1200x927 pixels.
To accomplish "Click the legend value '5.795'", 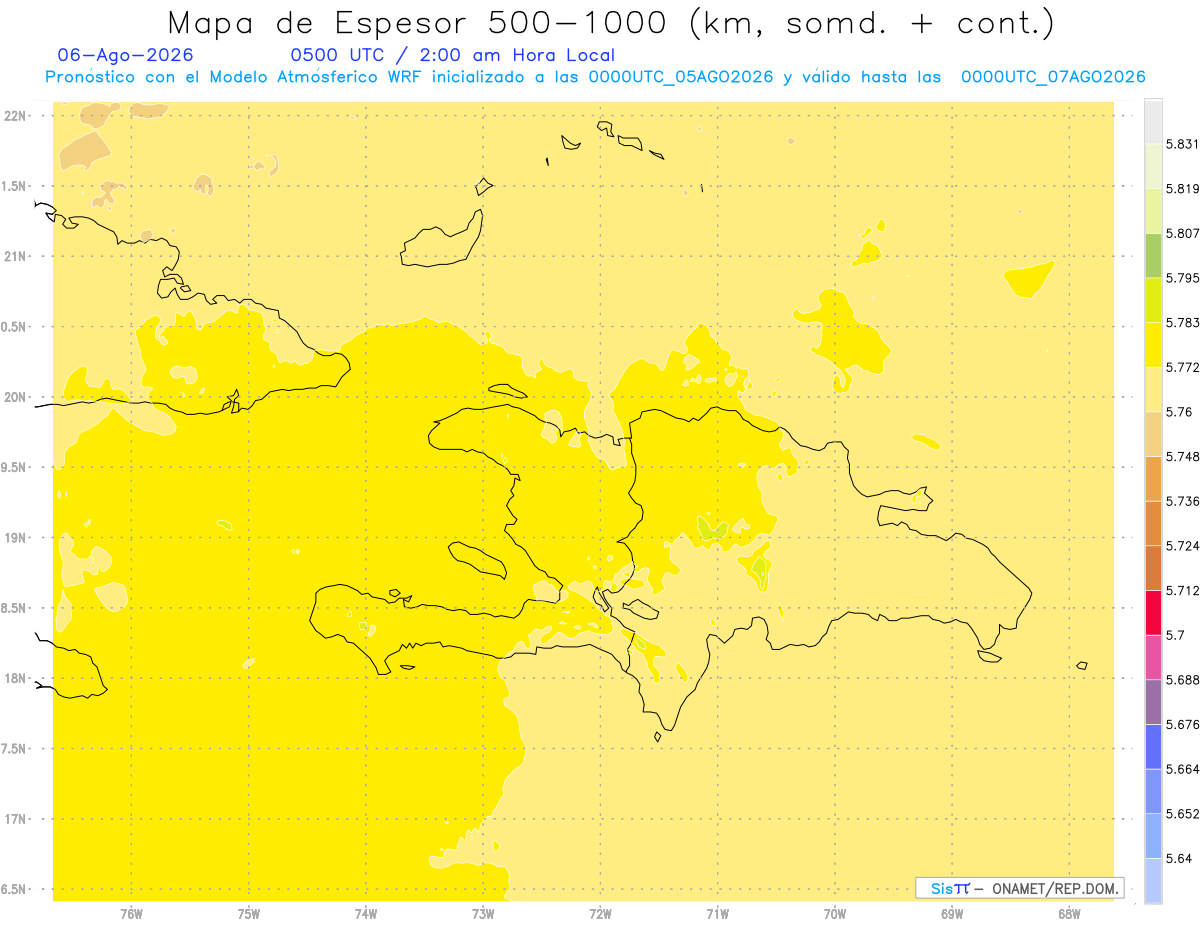I will pyautogui.click(x=1182, y=278).
